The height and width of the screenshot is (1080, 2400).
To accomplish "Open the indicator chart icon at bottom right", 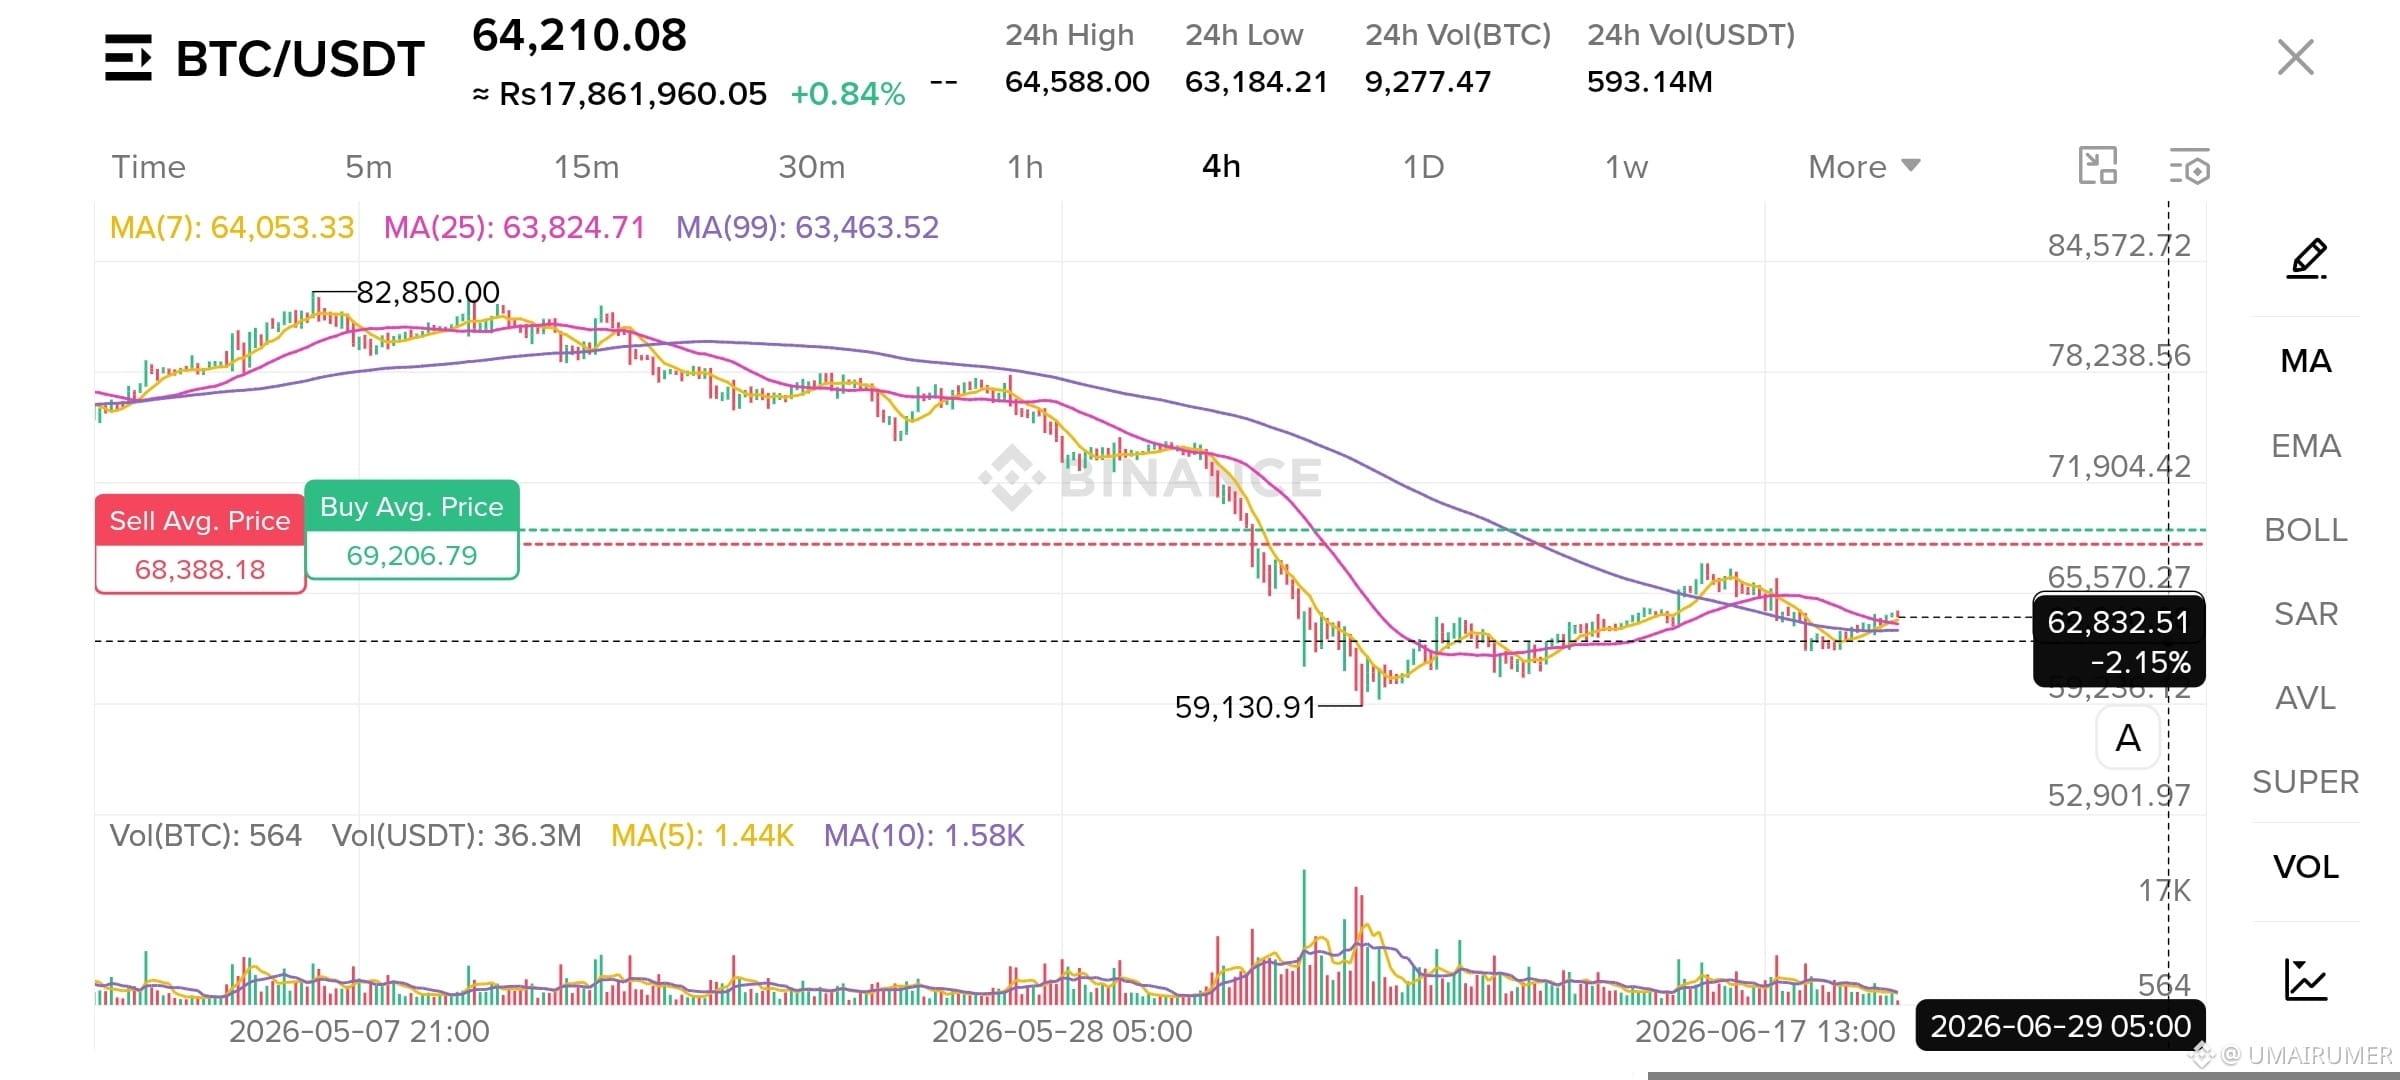I will (2306, 979).
